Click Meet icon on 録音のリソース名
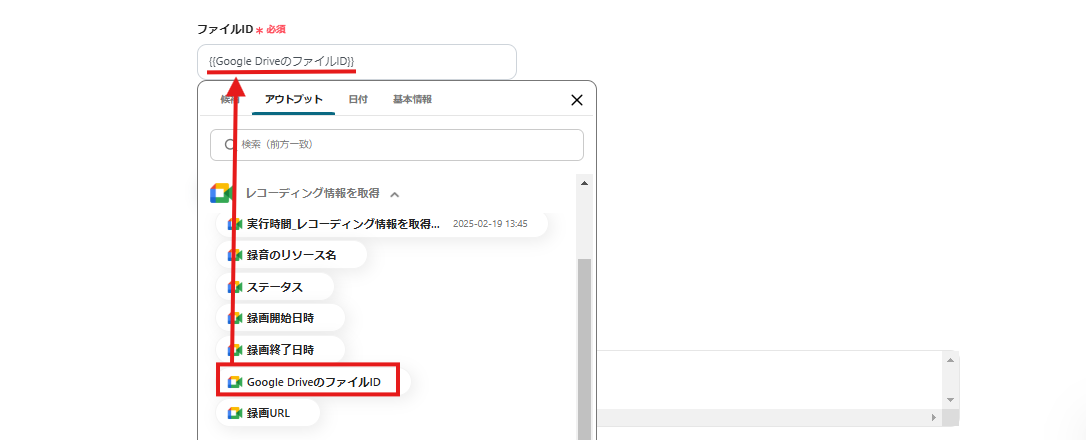Image resolution: width=1086 pixels, height=440 pixels. (x=235, y=255)
